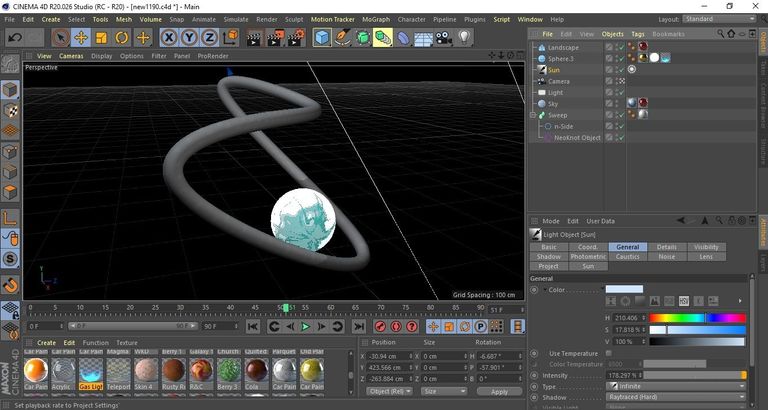Enable the Snap magnet icon
This screenshot has height=410, width=768.
(x=10, y=284)
